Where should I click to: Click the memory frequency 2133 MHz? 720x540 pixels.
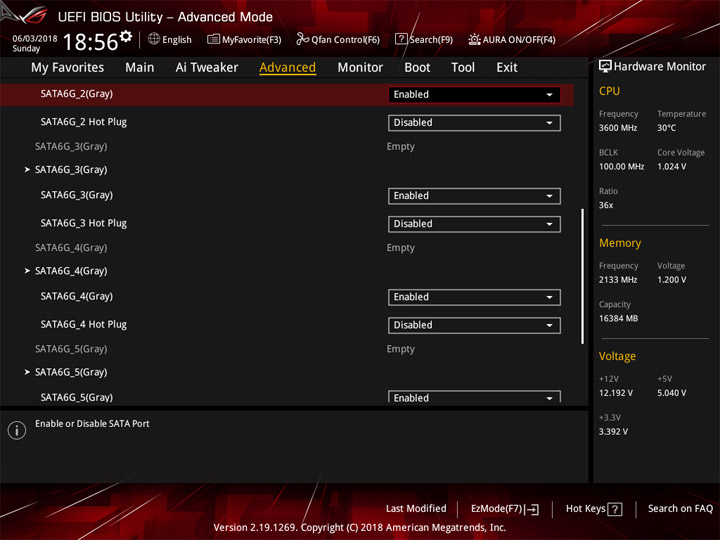618,280
